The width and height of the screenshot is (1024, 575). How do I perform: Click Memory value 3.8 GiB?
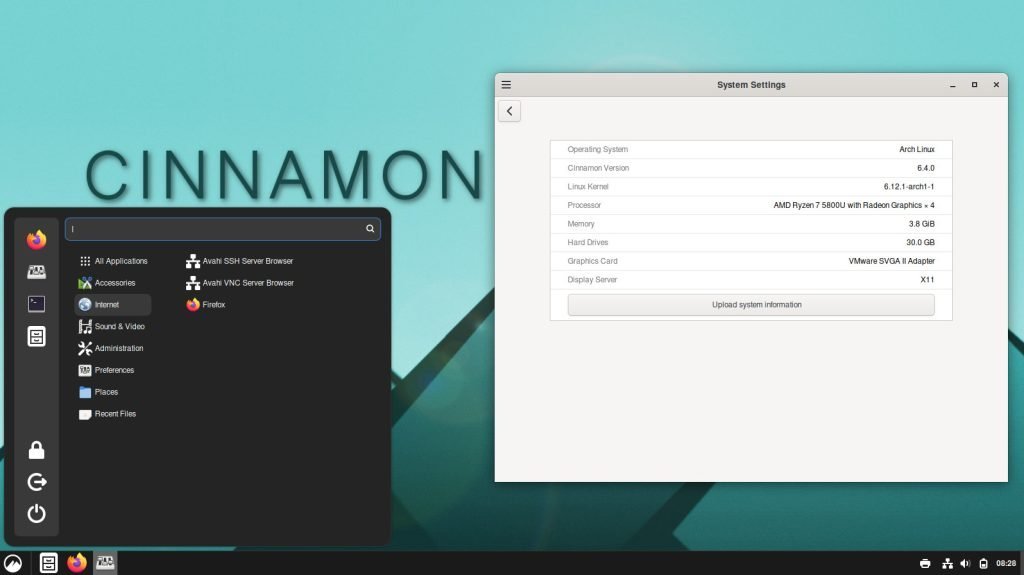[x=921, y=224]
